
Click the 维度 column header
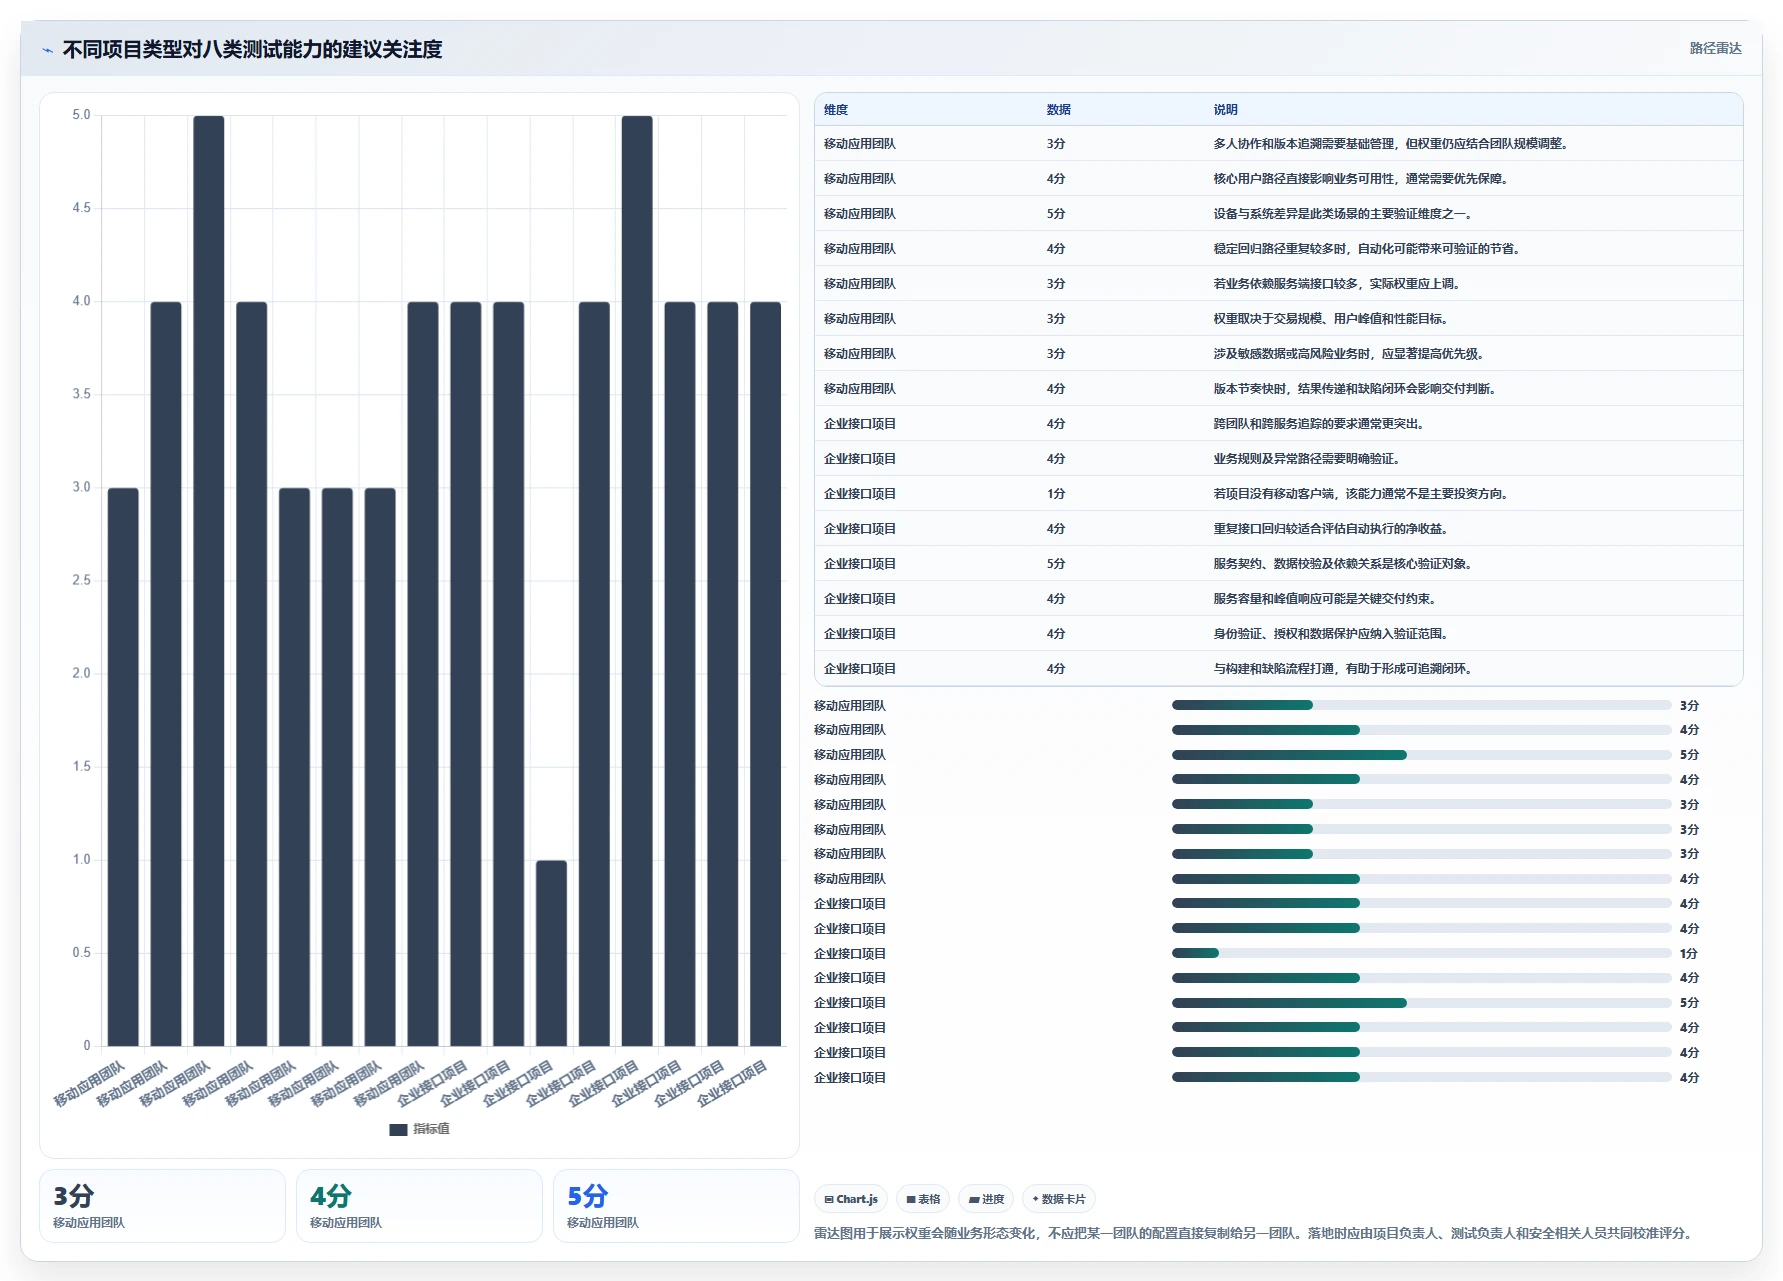click(x=836, y=110)
